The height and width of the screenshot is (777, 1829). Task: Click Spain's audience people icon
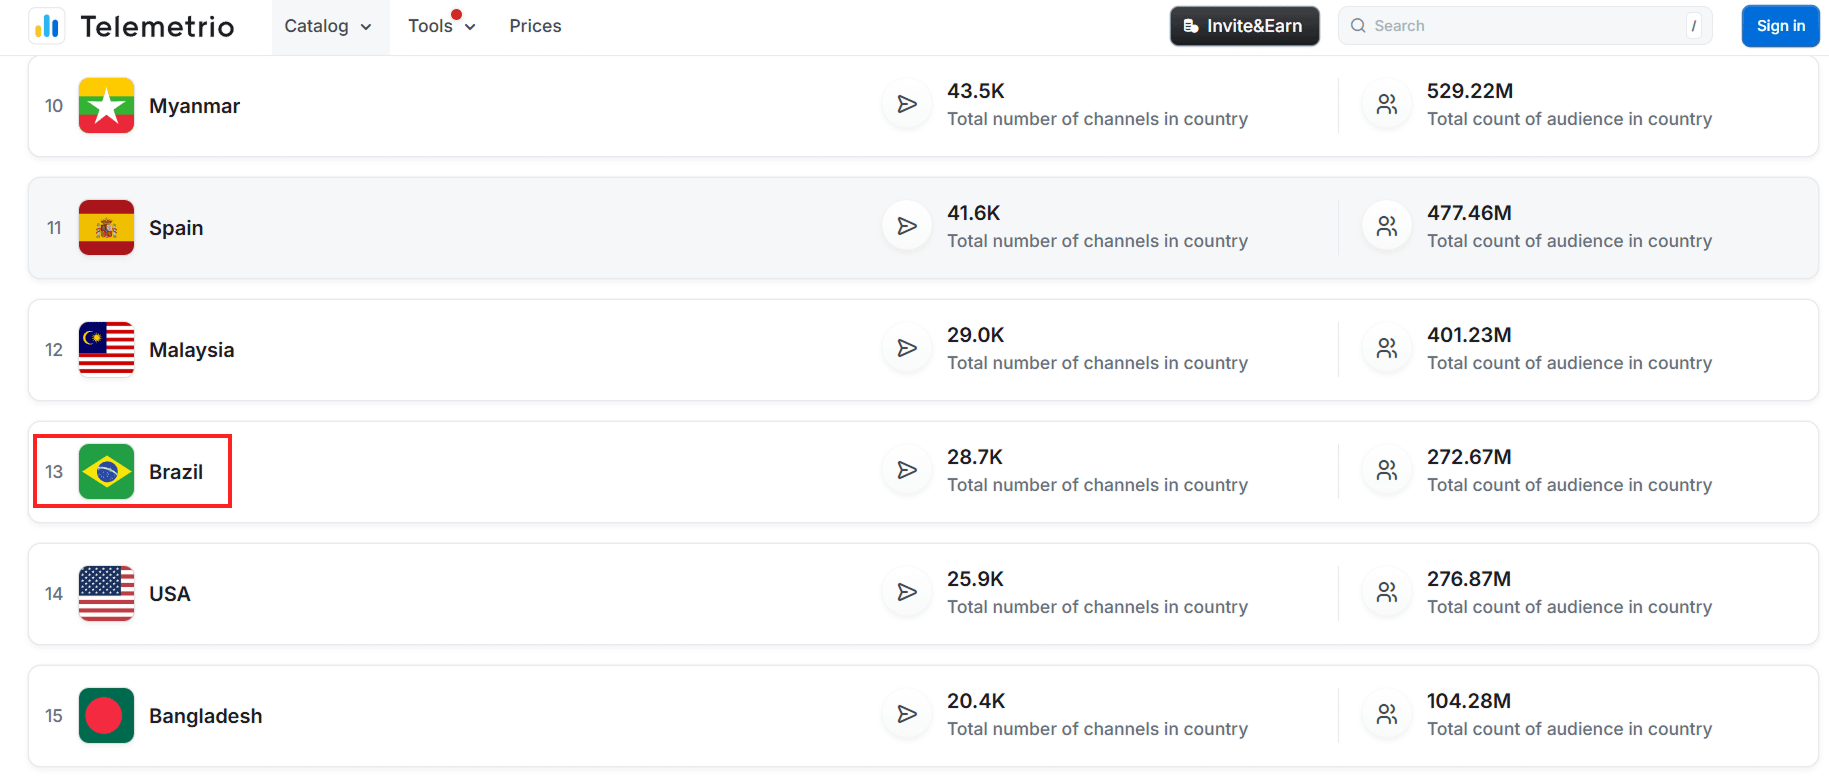pyautogui.click(x=1387, y=227)
